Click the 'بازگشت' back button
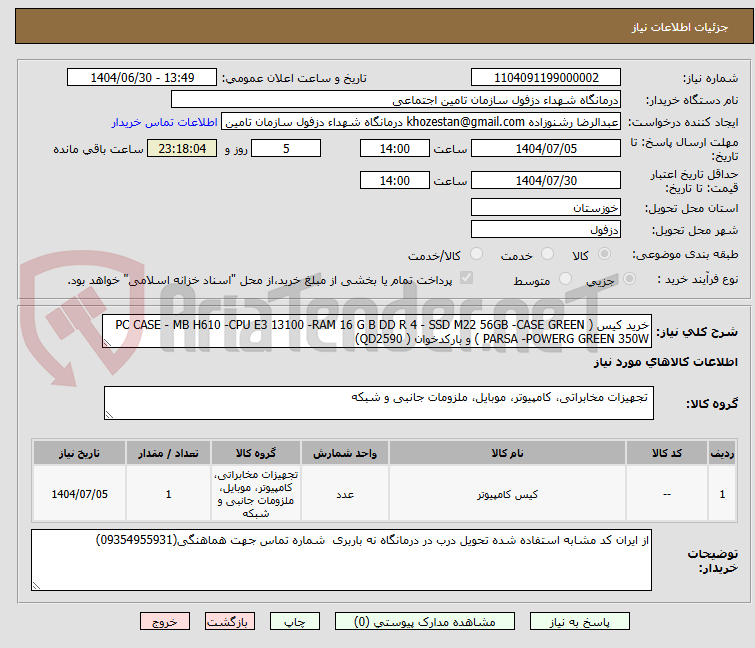The height and width of the screenshot is (648, 755). click(229, 621)
